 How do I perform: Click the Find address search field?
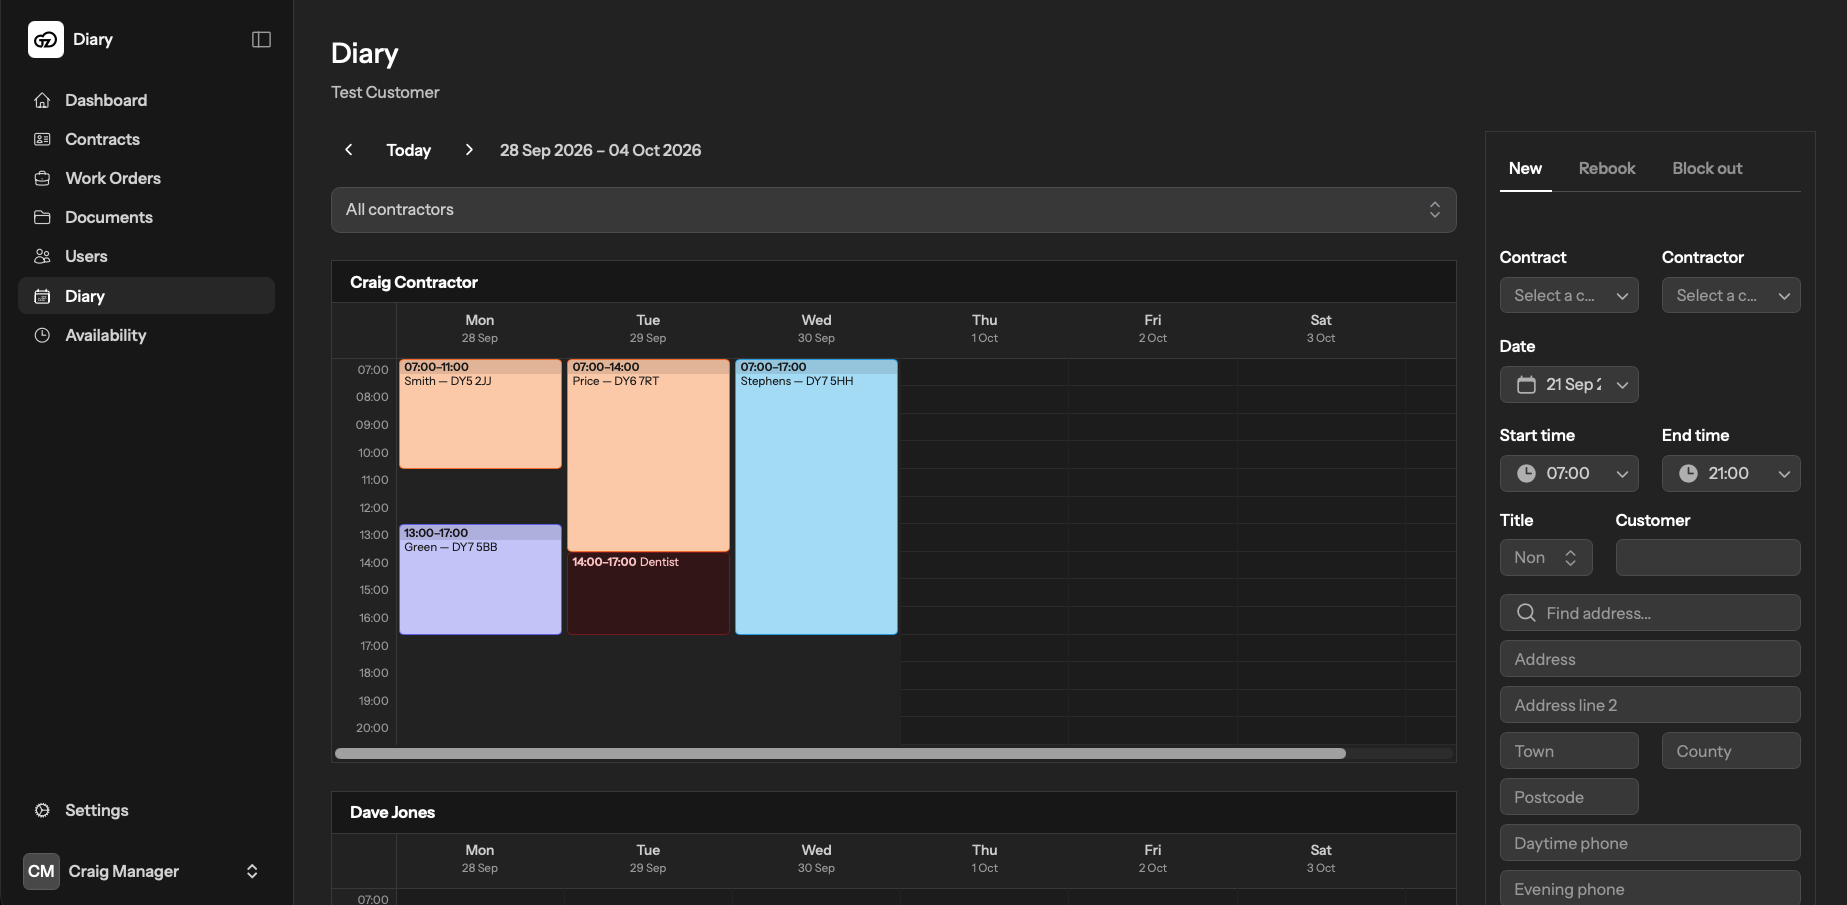tap(1650, 613)
